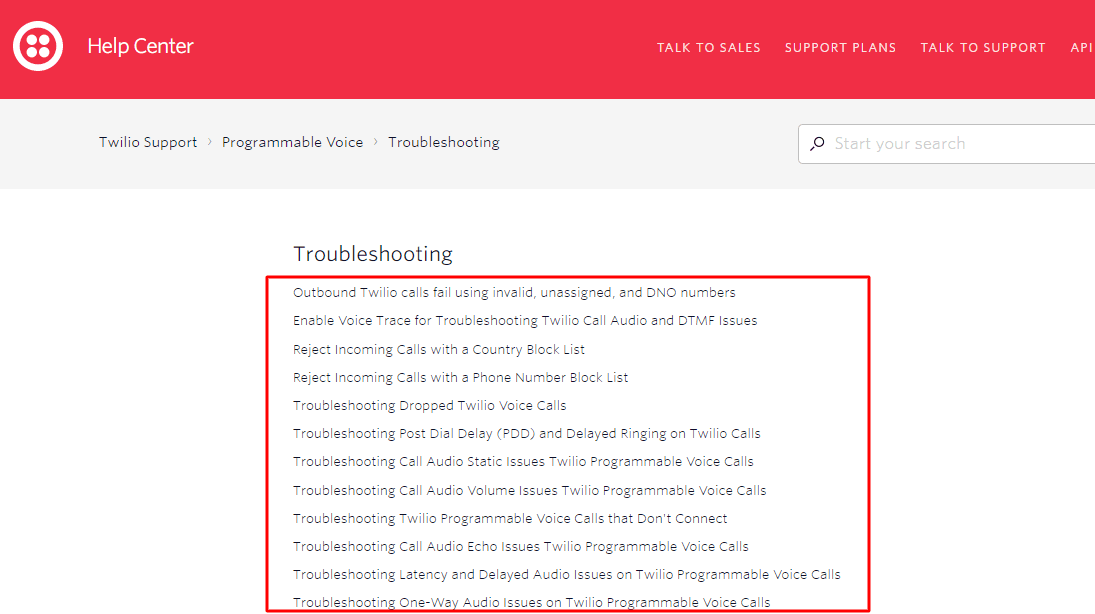Open Country Block List article
Screen dimensions: 1095x614
439,349
